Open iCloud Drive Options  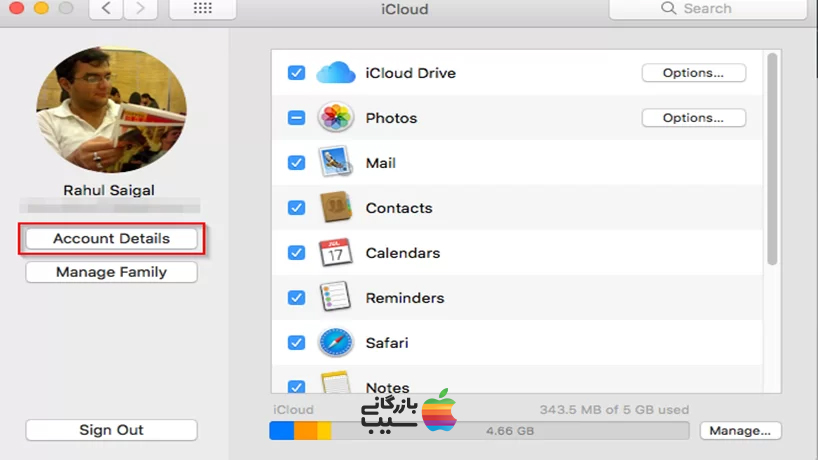[693, 72]
